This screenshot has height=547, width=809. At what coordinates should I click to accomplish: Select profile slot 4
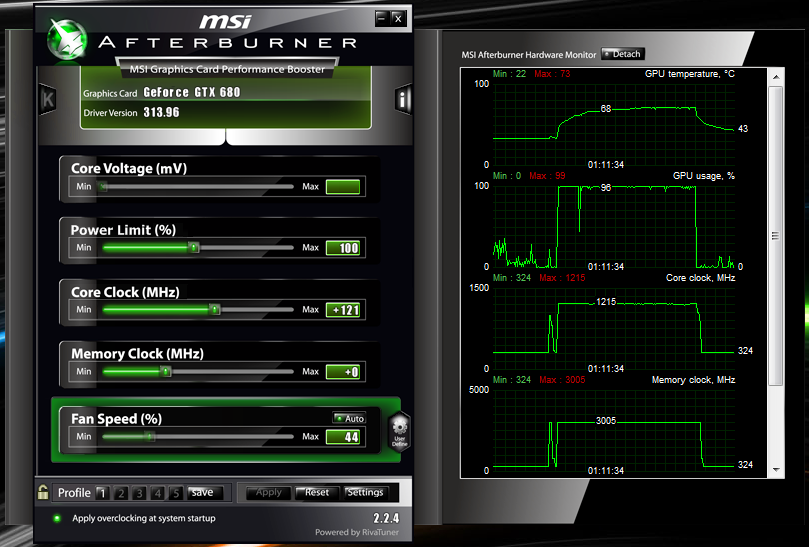[158, 493]
